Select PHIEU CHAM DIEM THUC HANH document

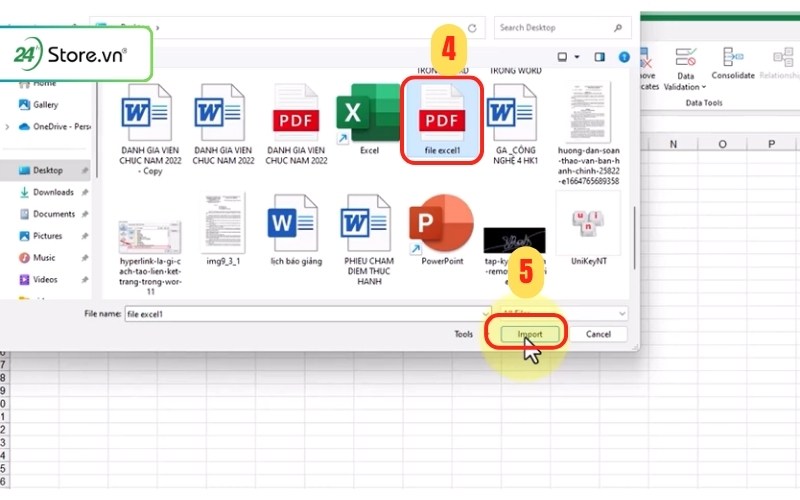369,240
